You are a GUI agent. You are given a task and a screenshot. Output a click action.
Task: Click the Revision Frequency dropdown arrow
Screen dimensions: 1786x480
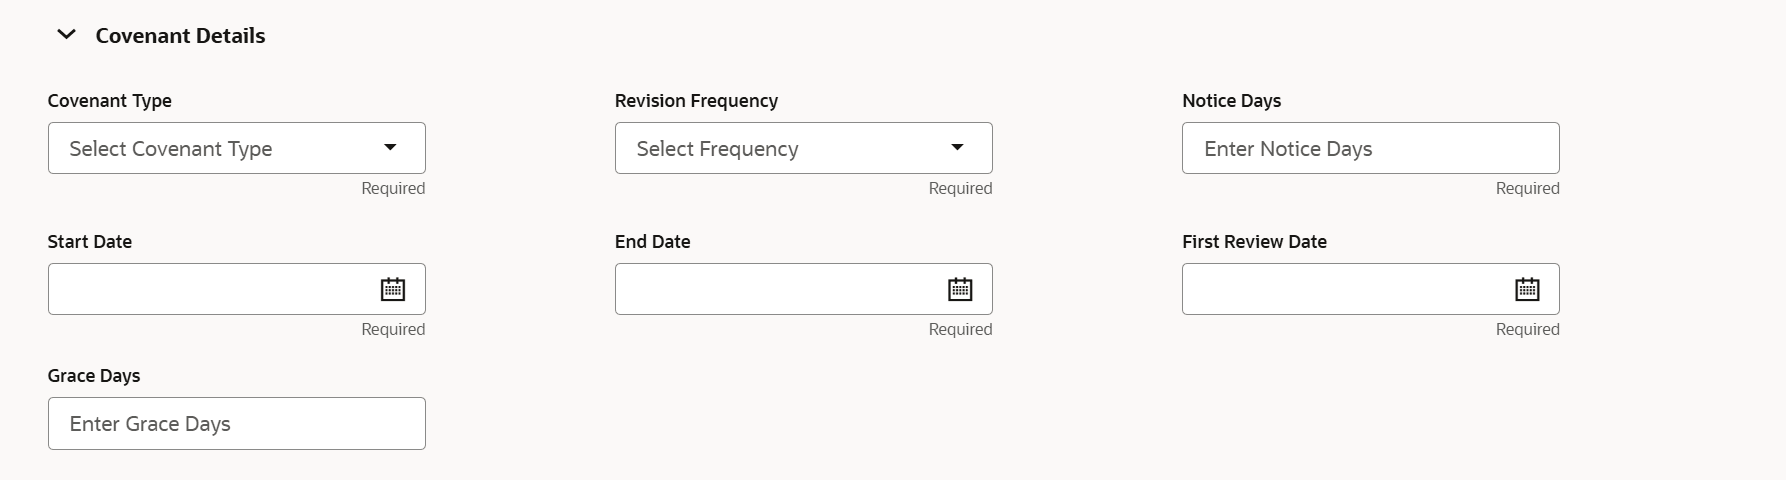tap(957, 148)
